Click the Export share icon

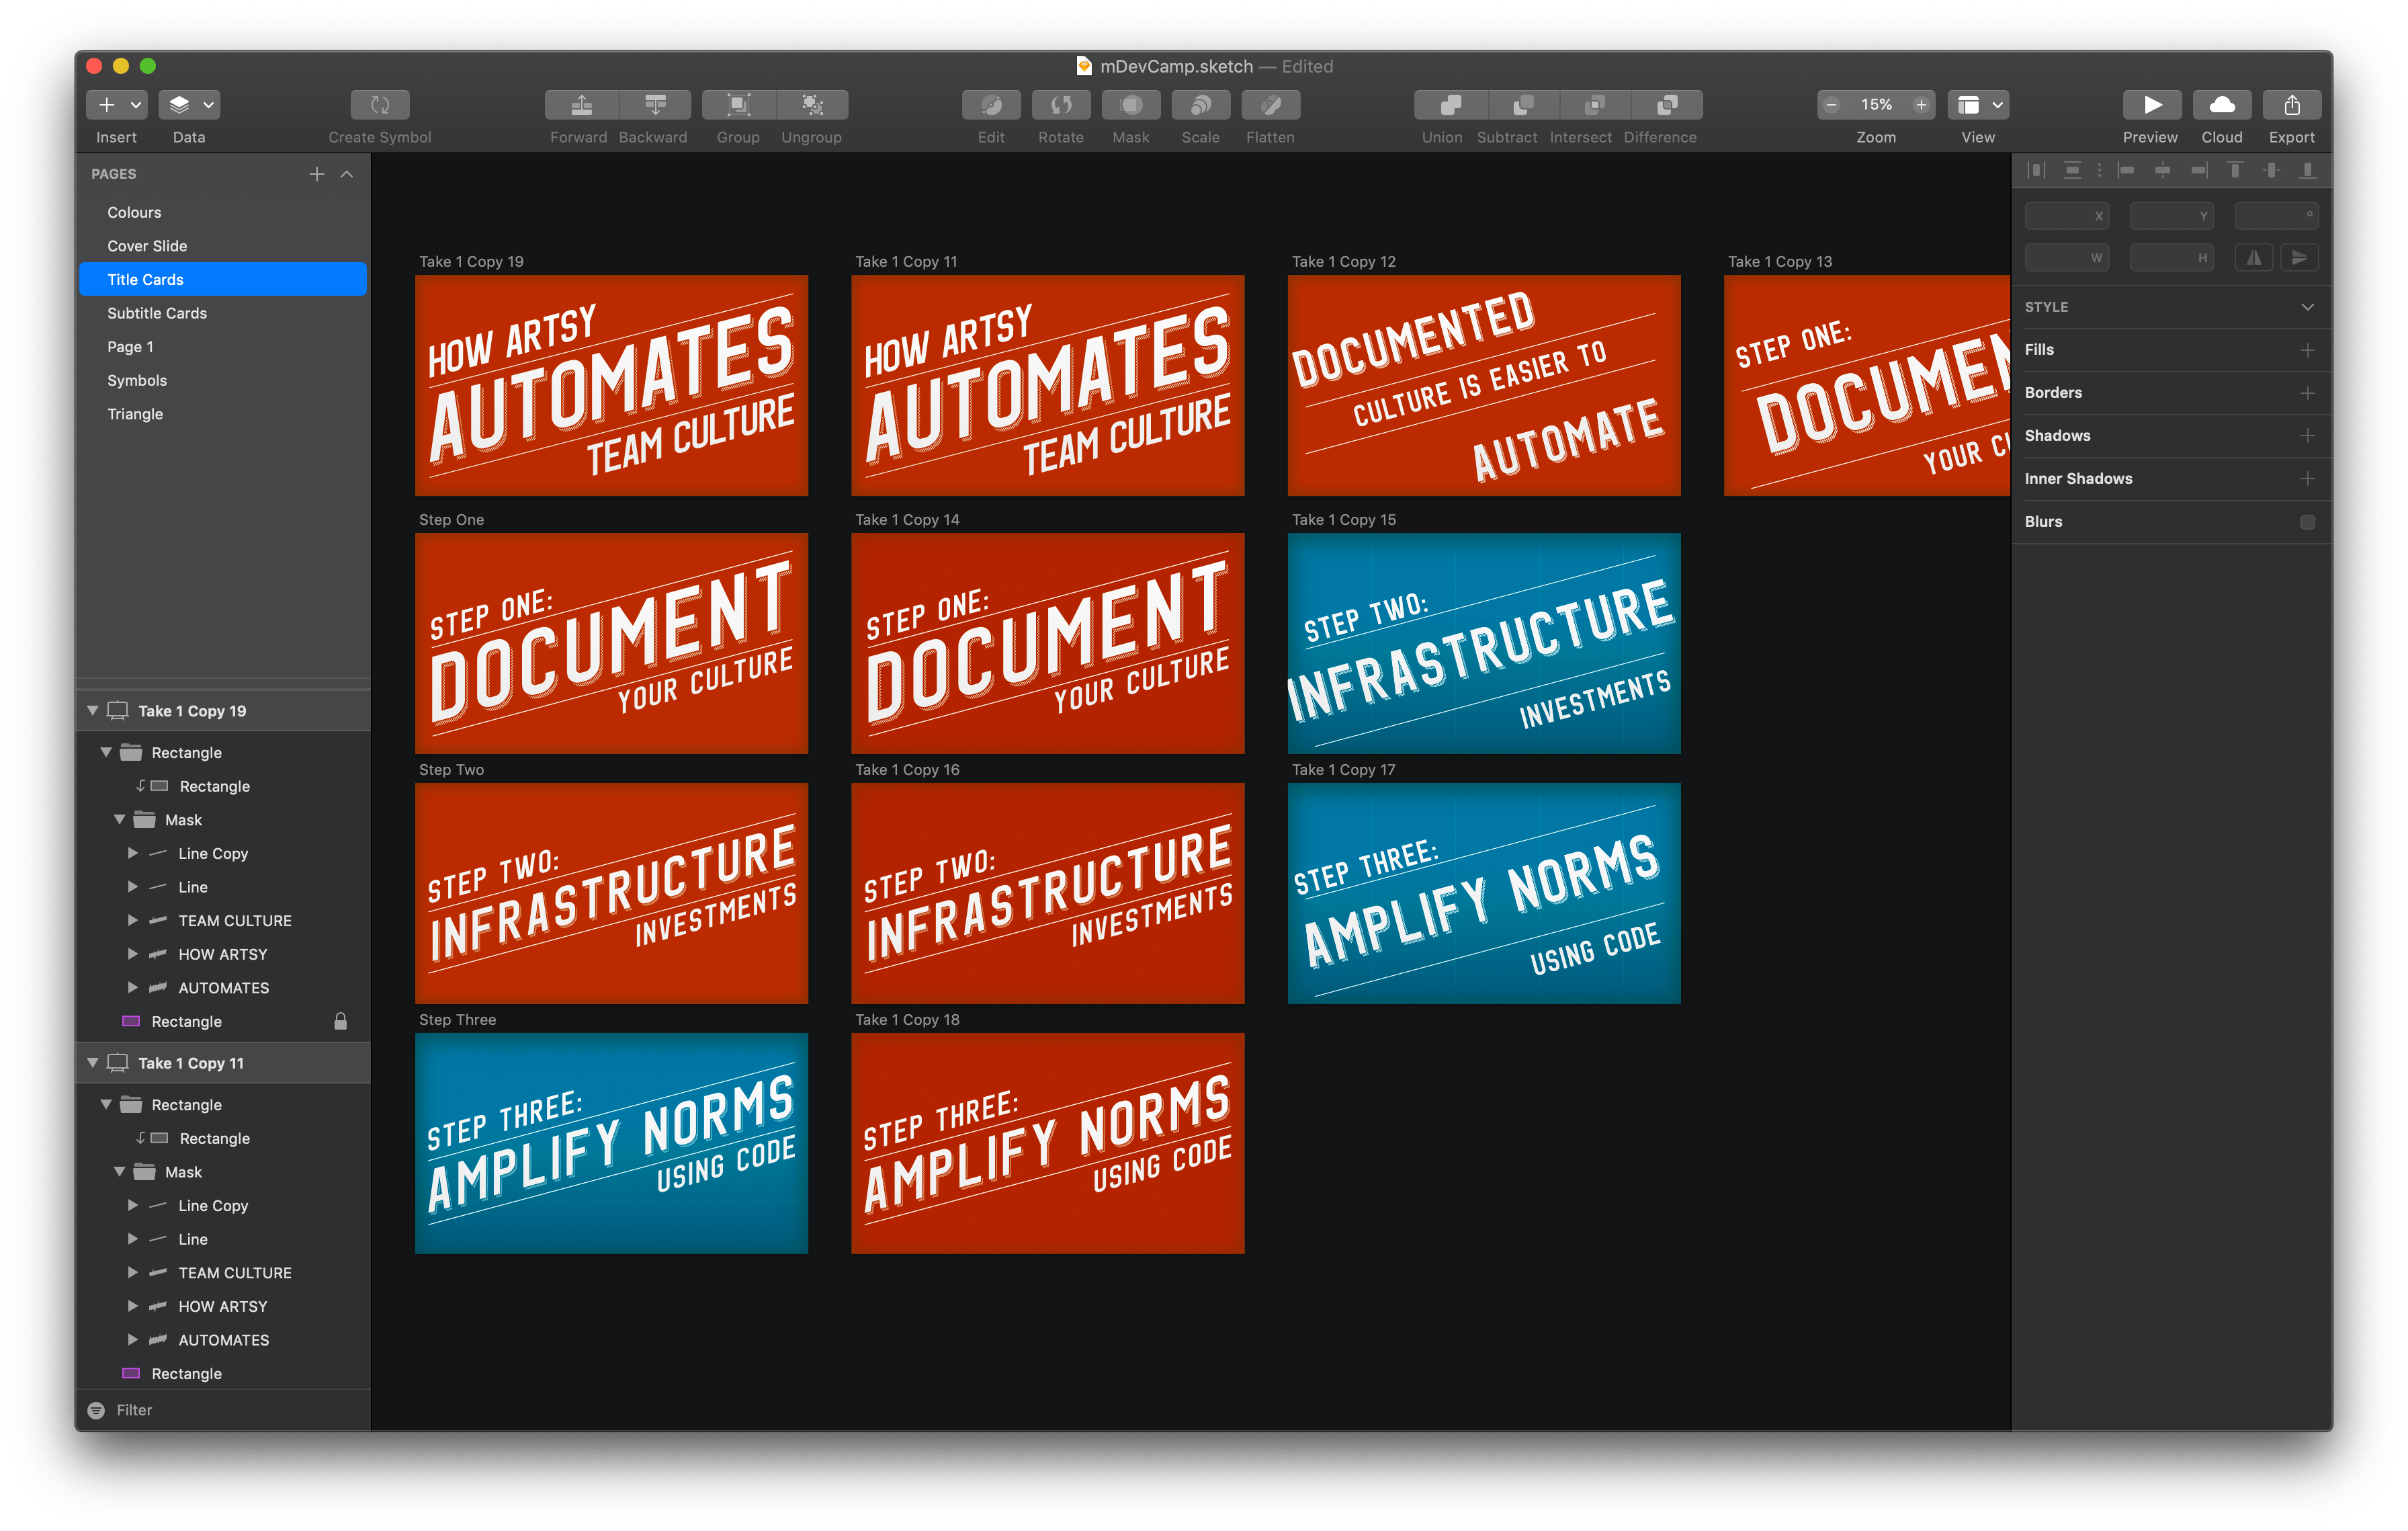click(2291, 105)
